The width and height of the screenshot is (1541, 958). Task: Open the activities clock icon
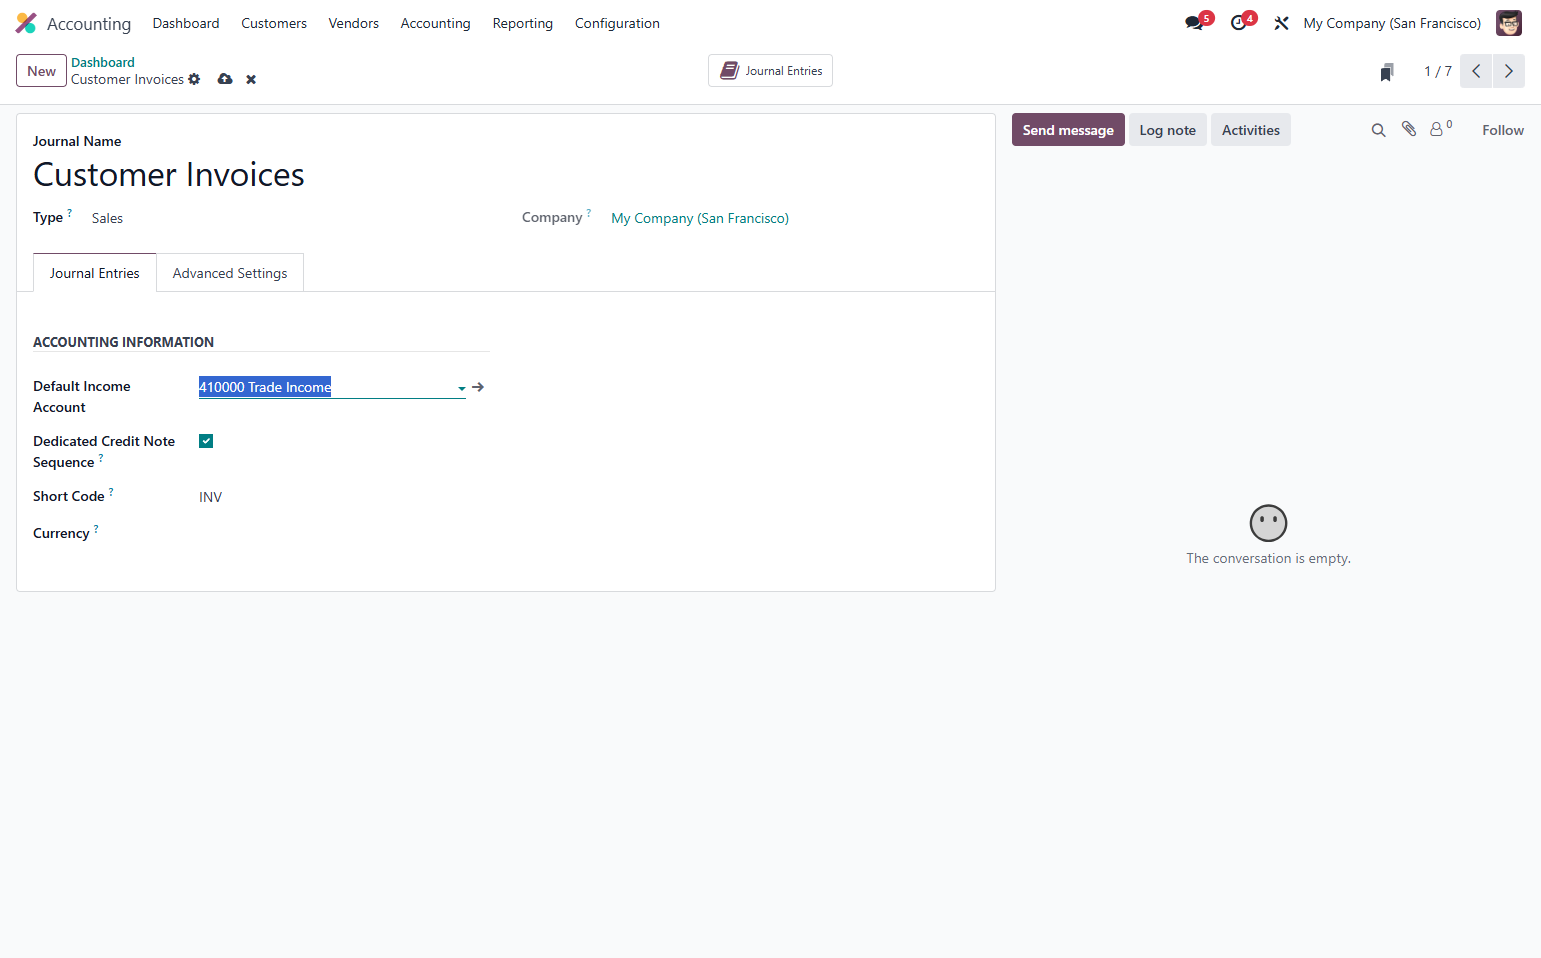tap(1239, 23)
